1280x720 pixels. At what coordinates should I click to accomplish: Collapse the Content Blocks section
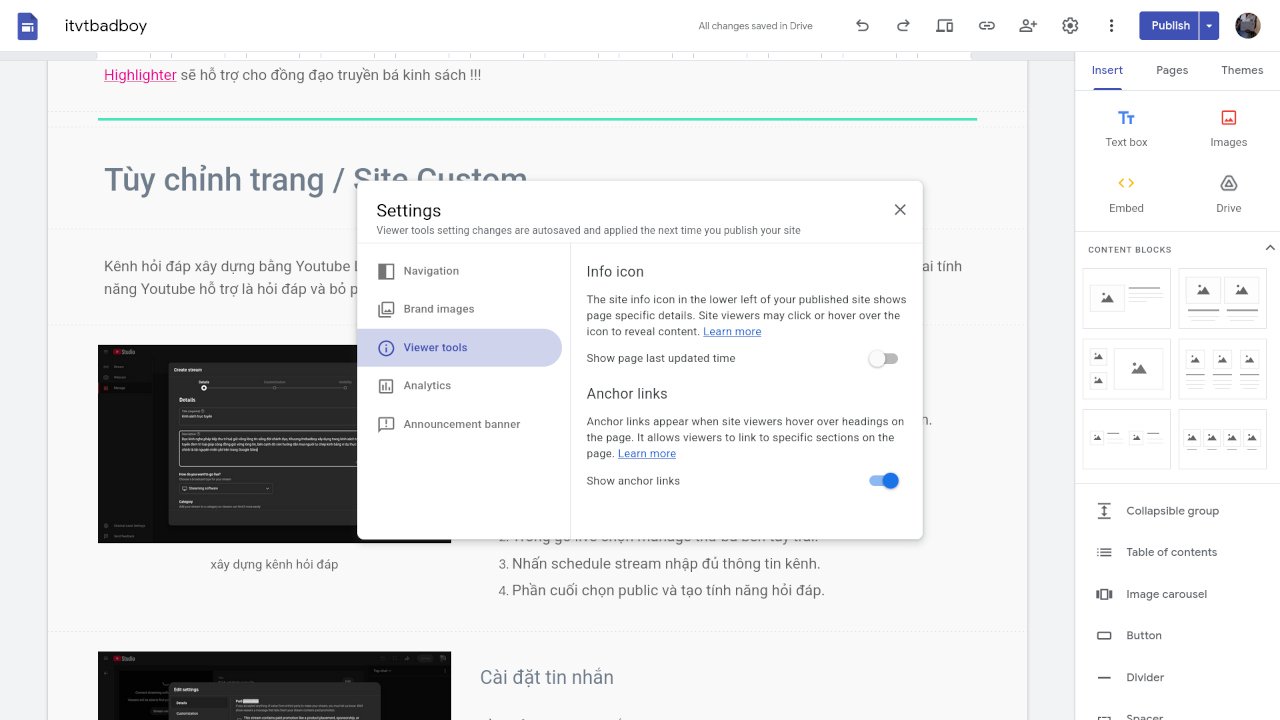[1269, 248]
